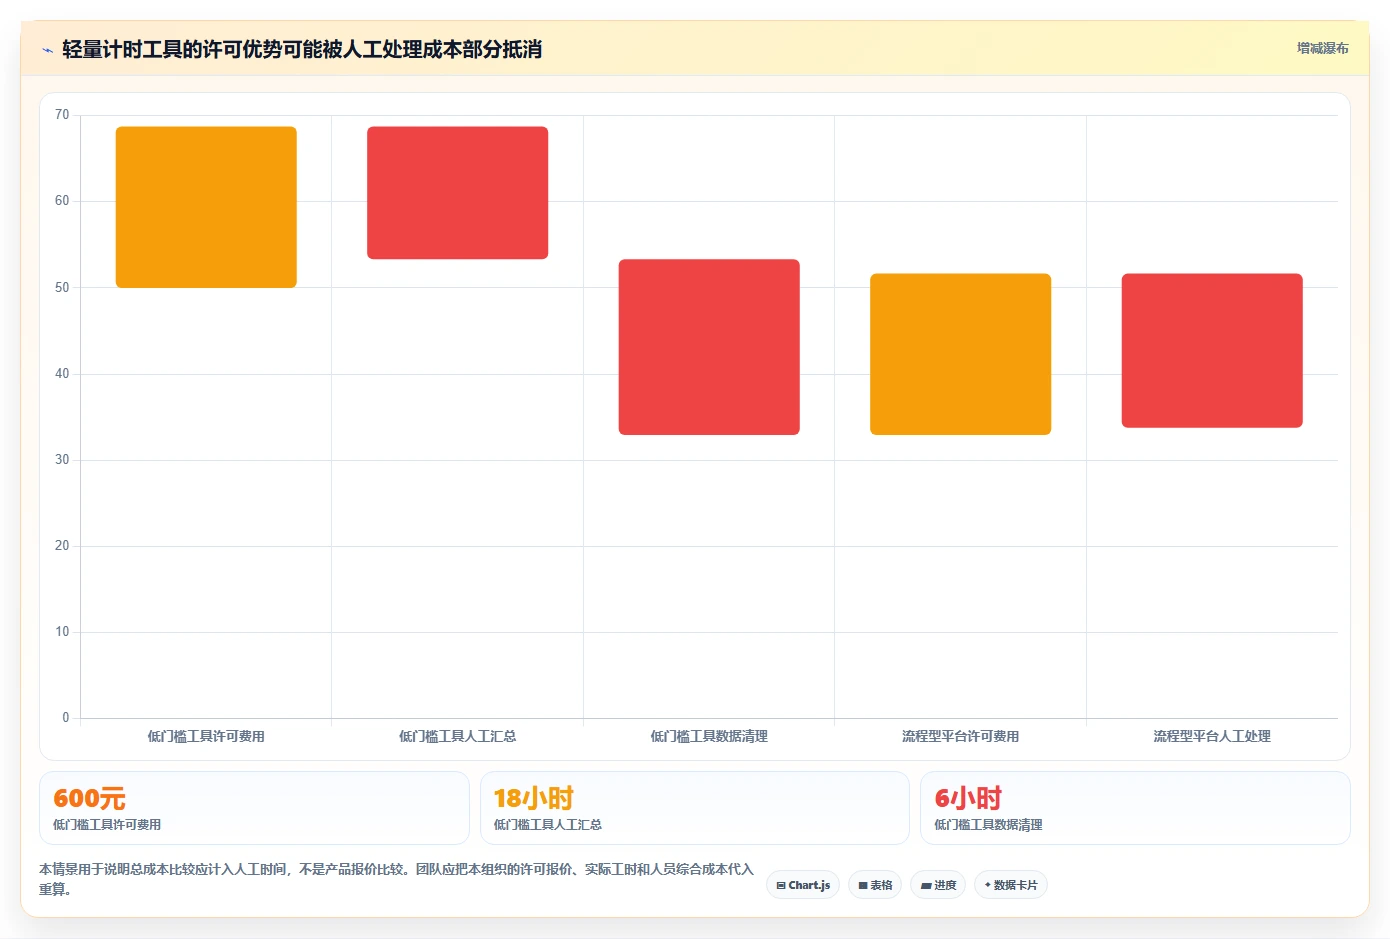Click the orange 低门槛工具许可费用 bar

(x=206, y=207)
